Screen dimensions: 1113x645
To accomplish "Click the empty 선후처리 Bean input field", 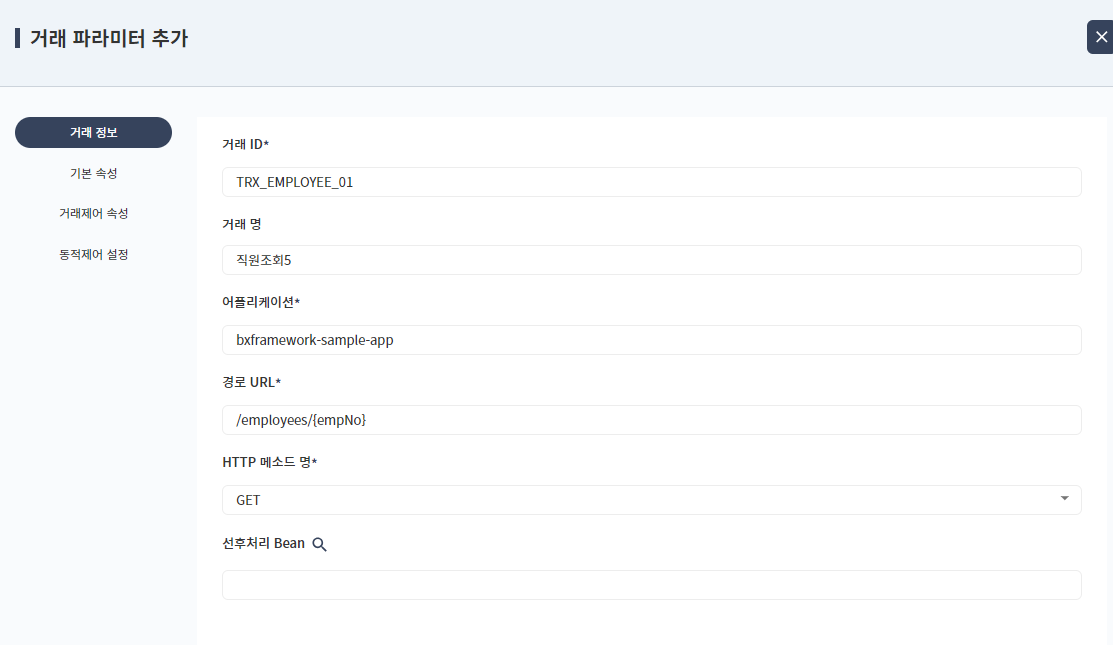I will [x=651, y=585].
